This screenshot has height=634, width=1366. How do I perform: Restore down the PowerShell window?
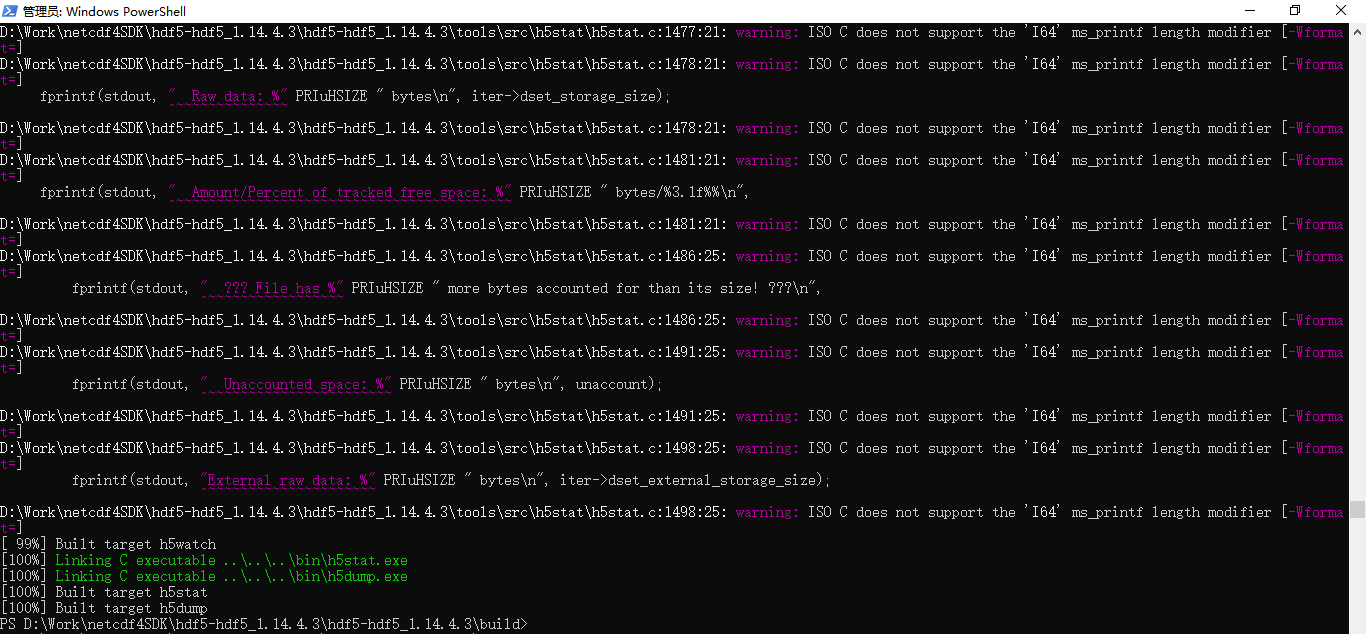[1295, 11]
